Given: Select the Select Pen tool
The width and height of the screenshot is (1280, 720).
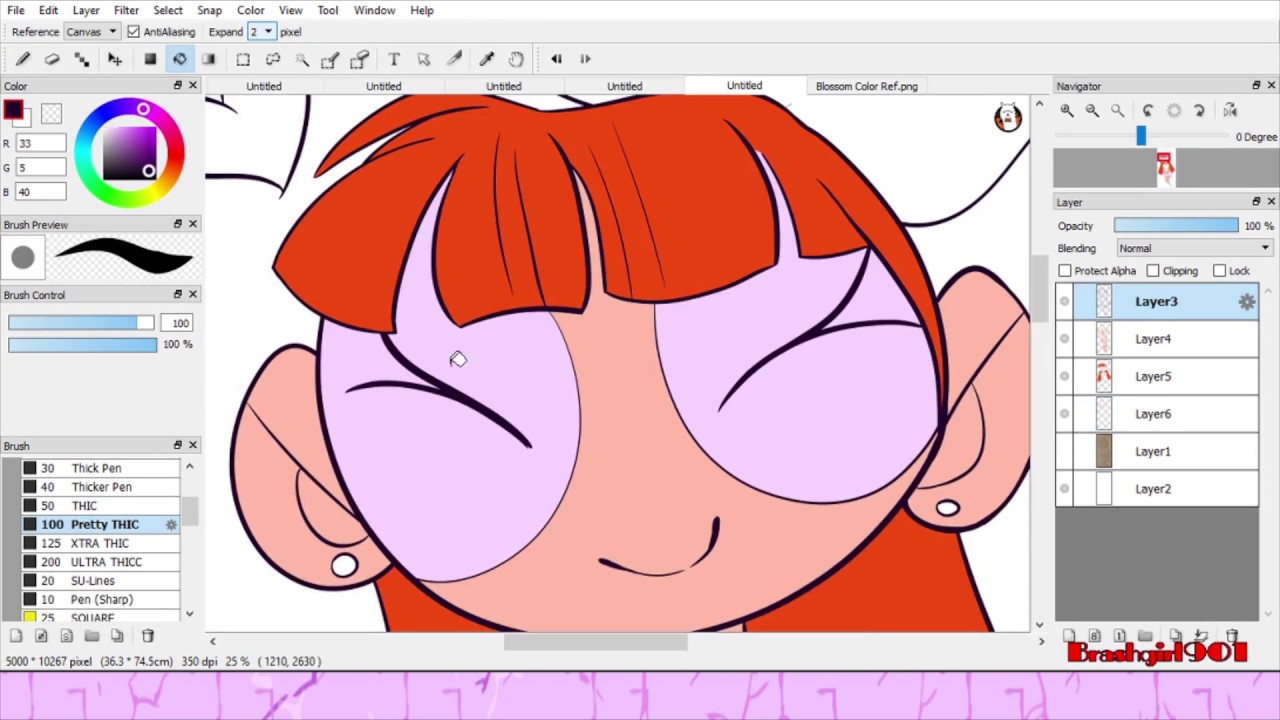Looking at the screenshot, I should (330, 59).
